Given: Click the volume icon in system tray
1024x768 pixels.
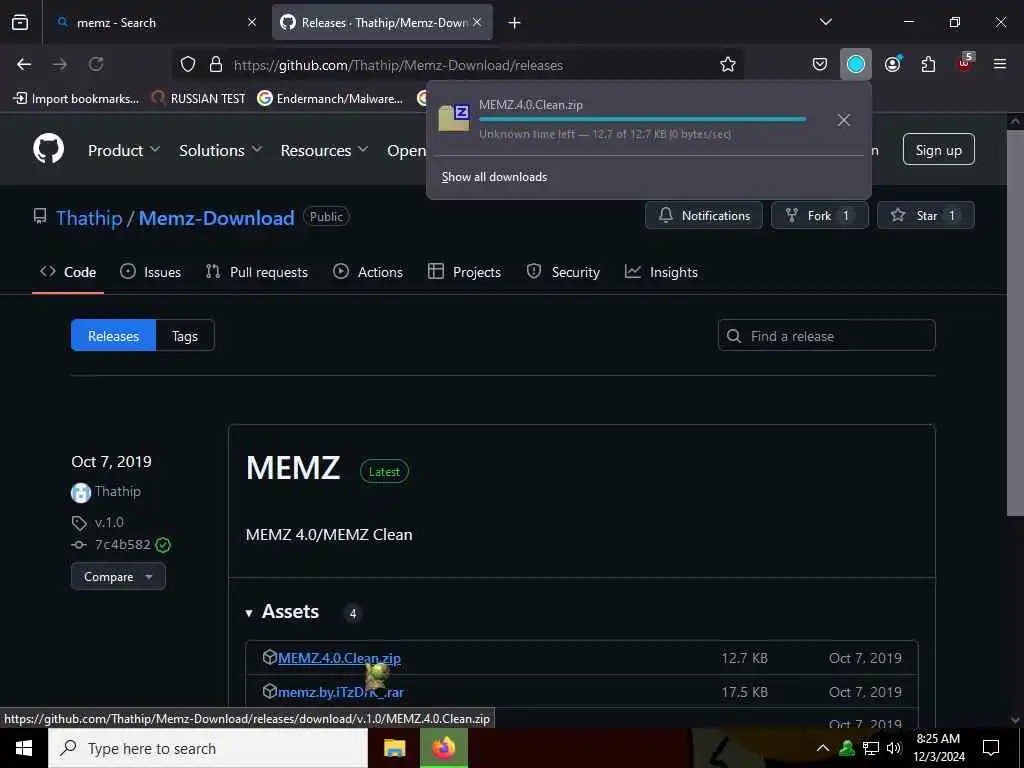Looking at the screenshot, I should [894, 748].
